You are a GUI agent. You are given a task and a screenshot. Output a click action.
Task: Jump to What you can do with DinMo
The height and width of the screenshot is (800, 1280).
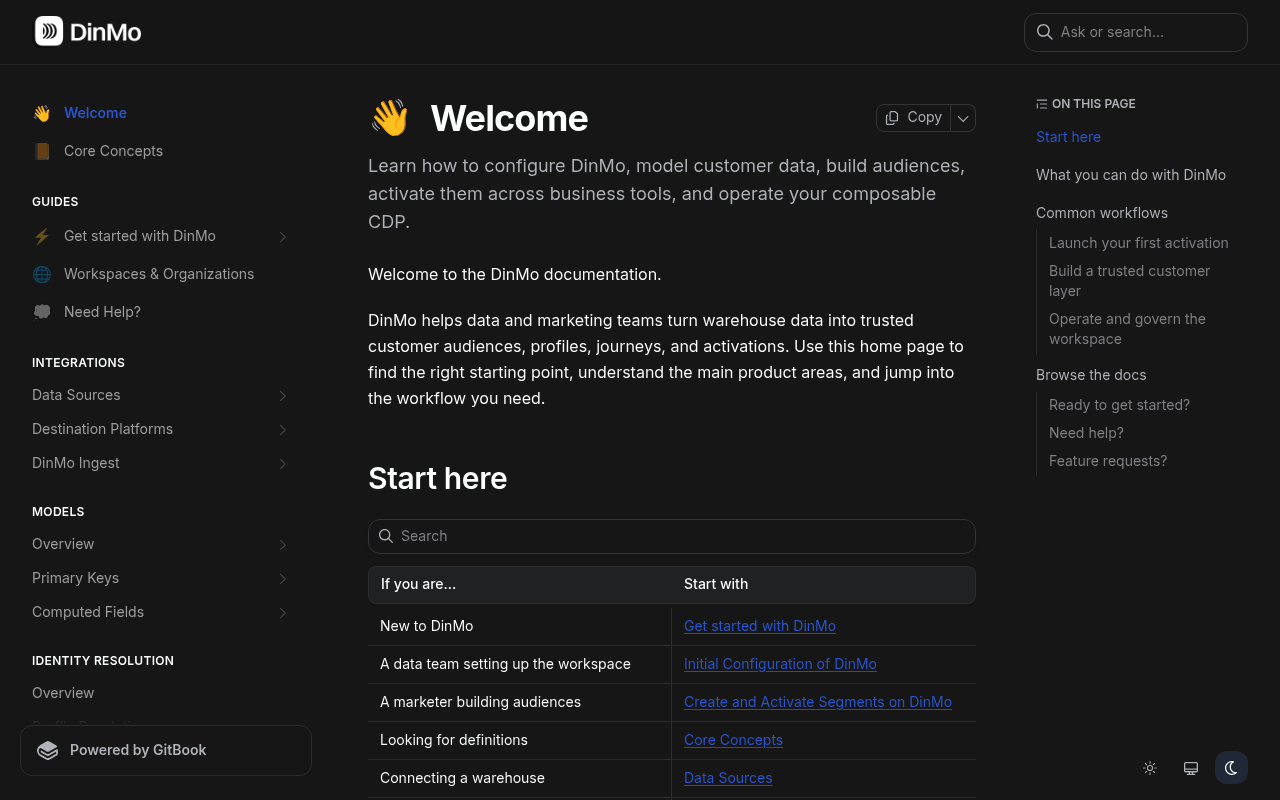(x=1131, y=175)
